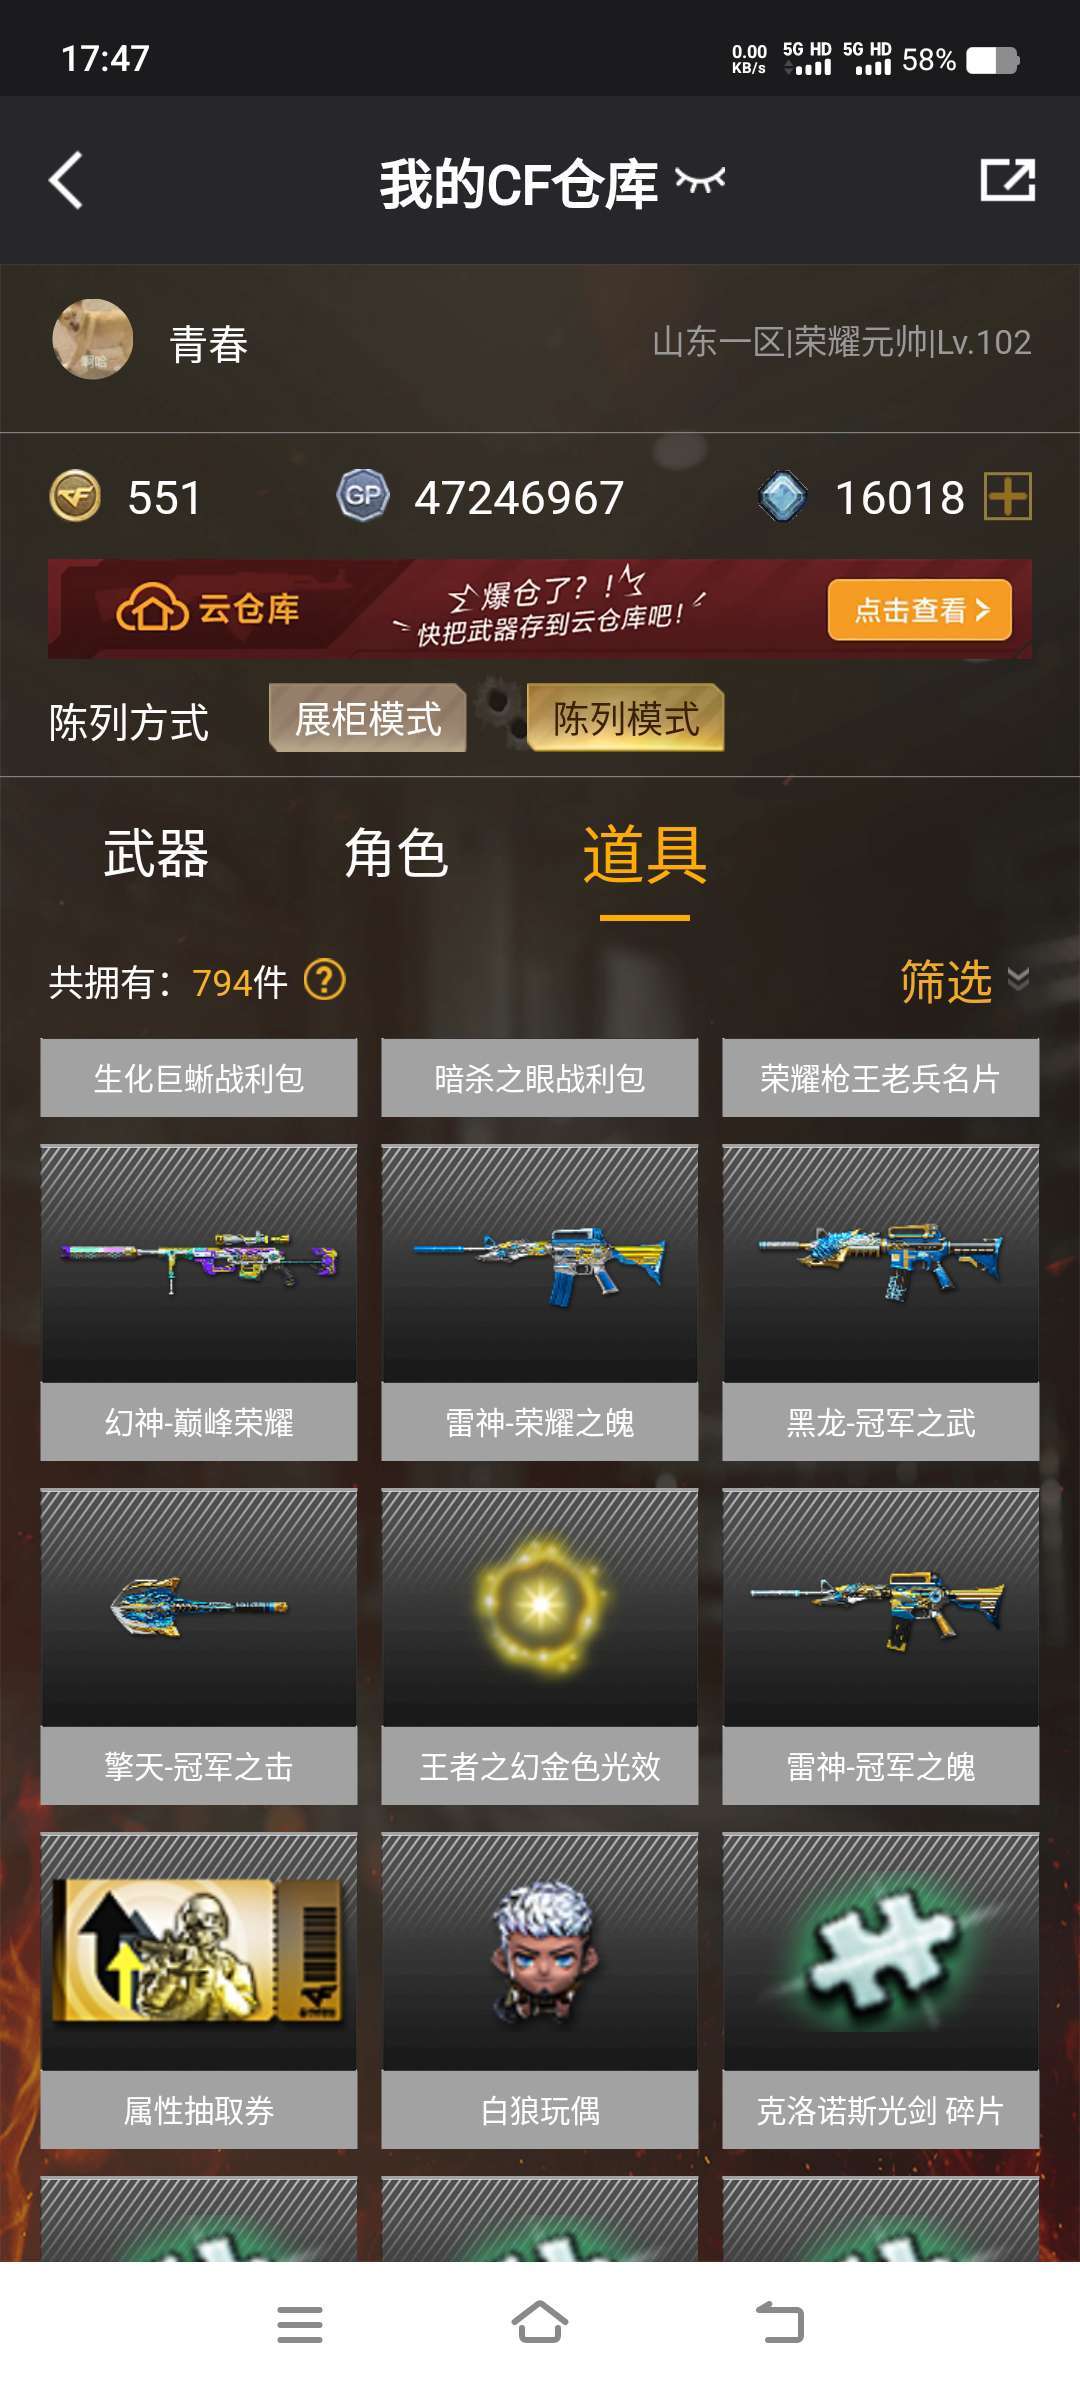Select the 王者之幻金色光效 item
Viewport: 1080px width, 2388px height.
coord(540,1647)
